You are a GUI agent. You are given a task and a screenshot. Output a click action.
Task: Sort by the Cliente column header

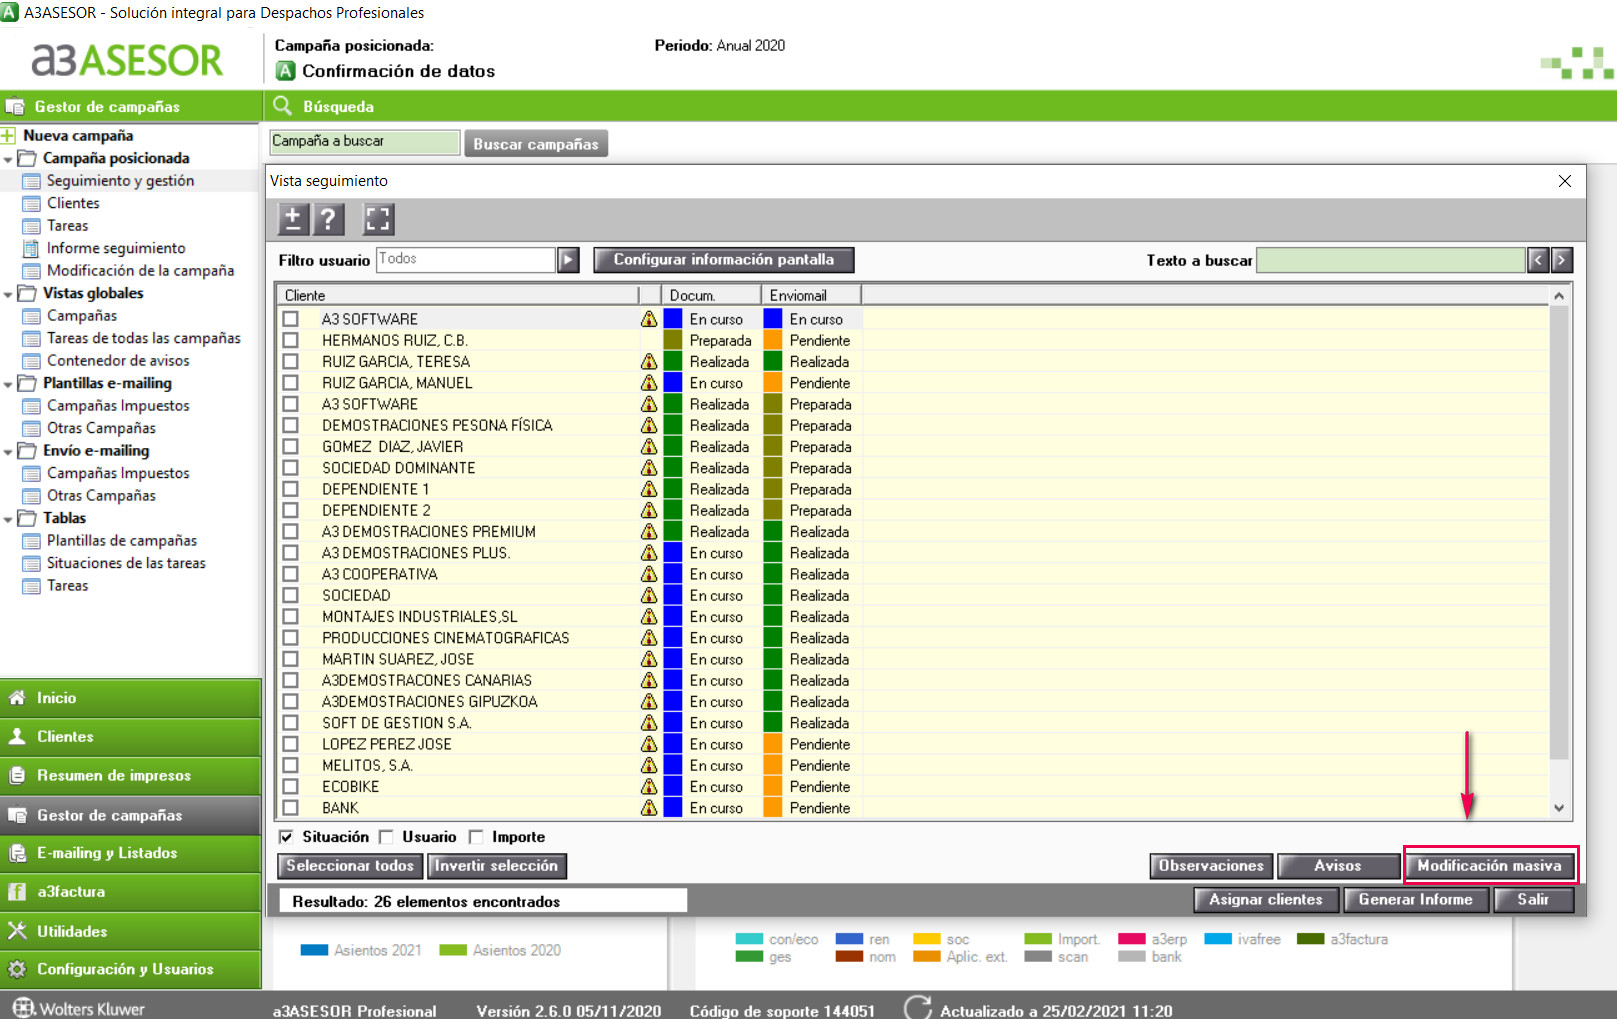[x=458, y=295]
